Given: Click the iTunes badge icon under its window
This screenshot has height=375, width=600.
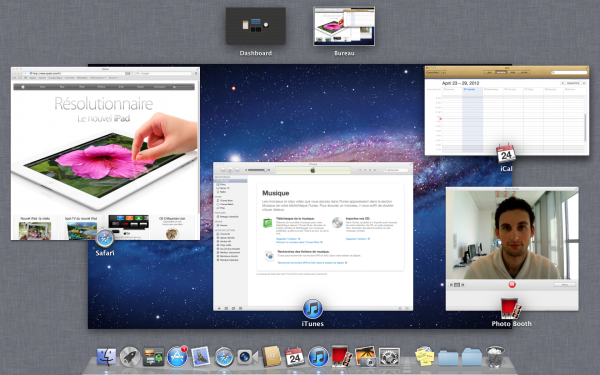Looking at the screenshot, I should (313, 309).
